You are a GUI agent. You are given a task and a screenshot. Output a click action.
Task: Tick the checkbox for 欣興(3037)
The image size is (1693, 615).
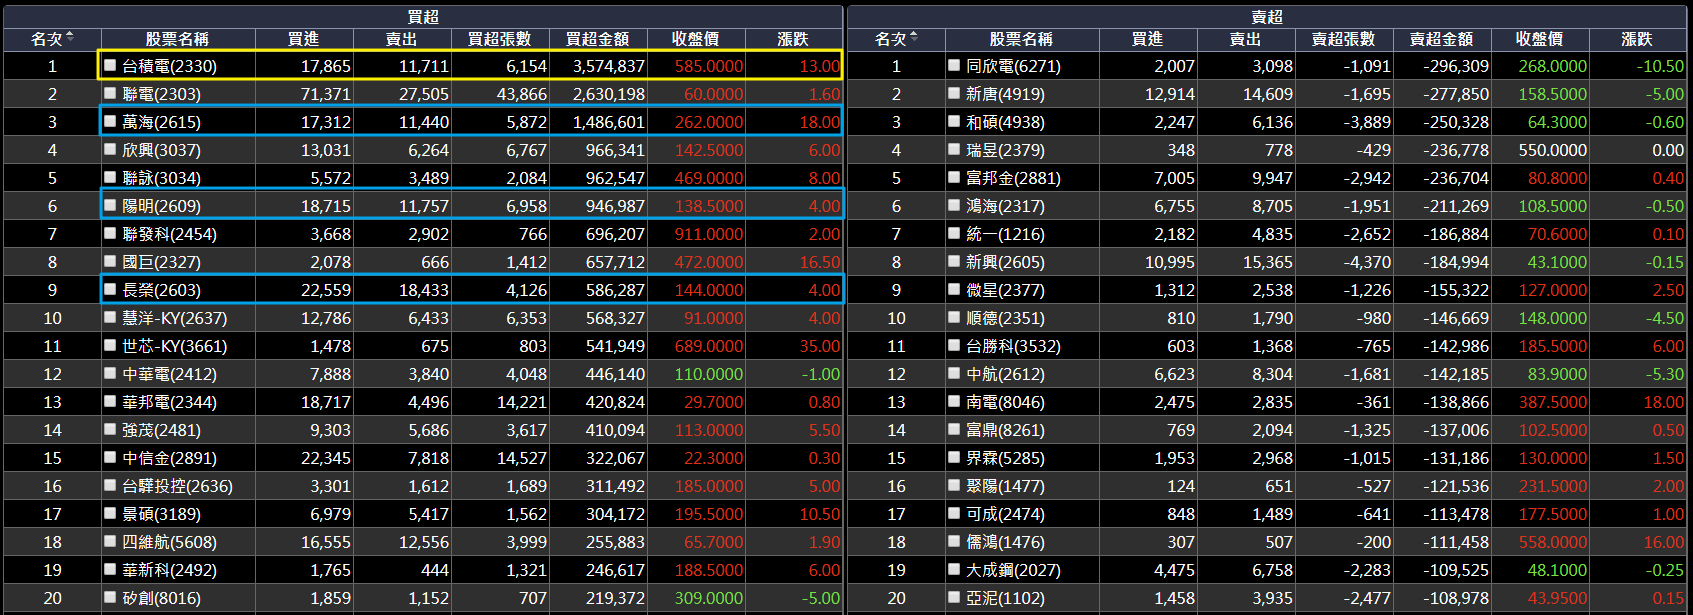[110, 149]
